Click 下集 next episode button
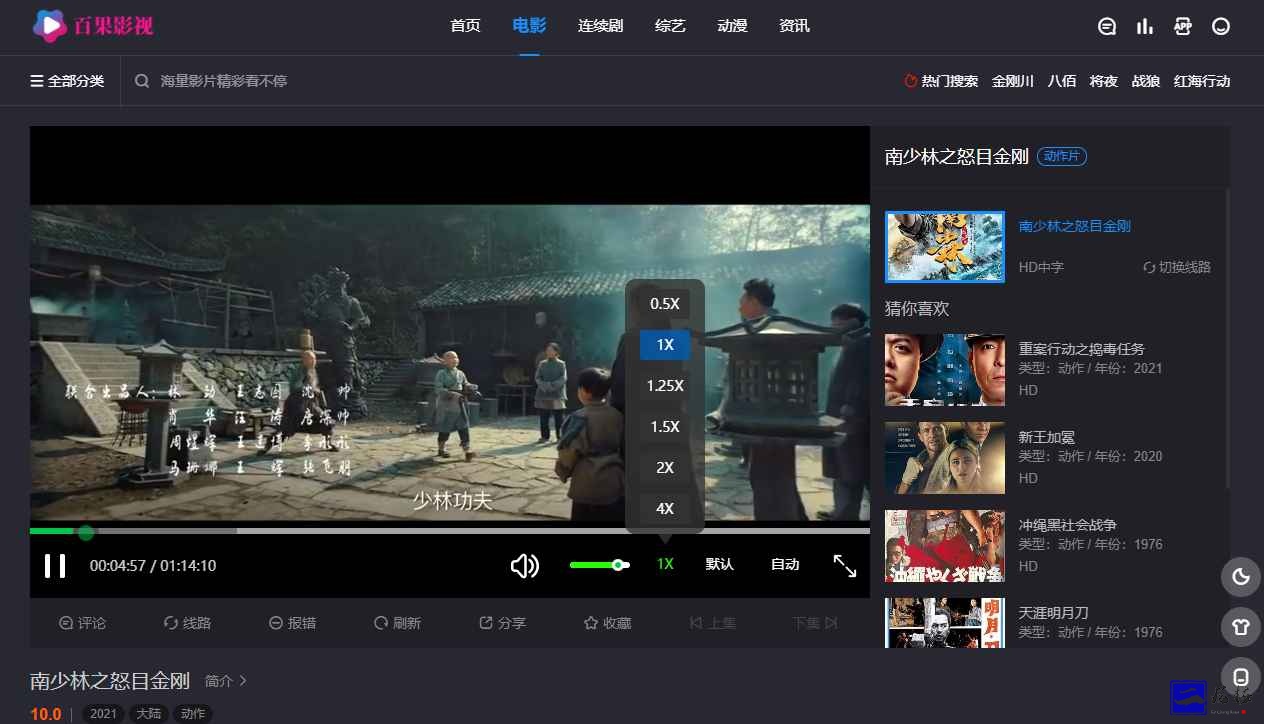The width and height of the screenshot is (1264, 724). click(x=815, y=623)
